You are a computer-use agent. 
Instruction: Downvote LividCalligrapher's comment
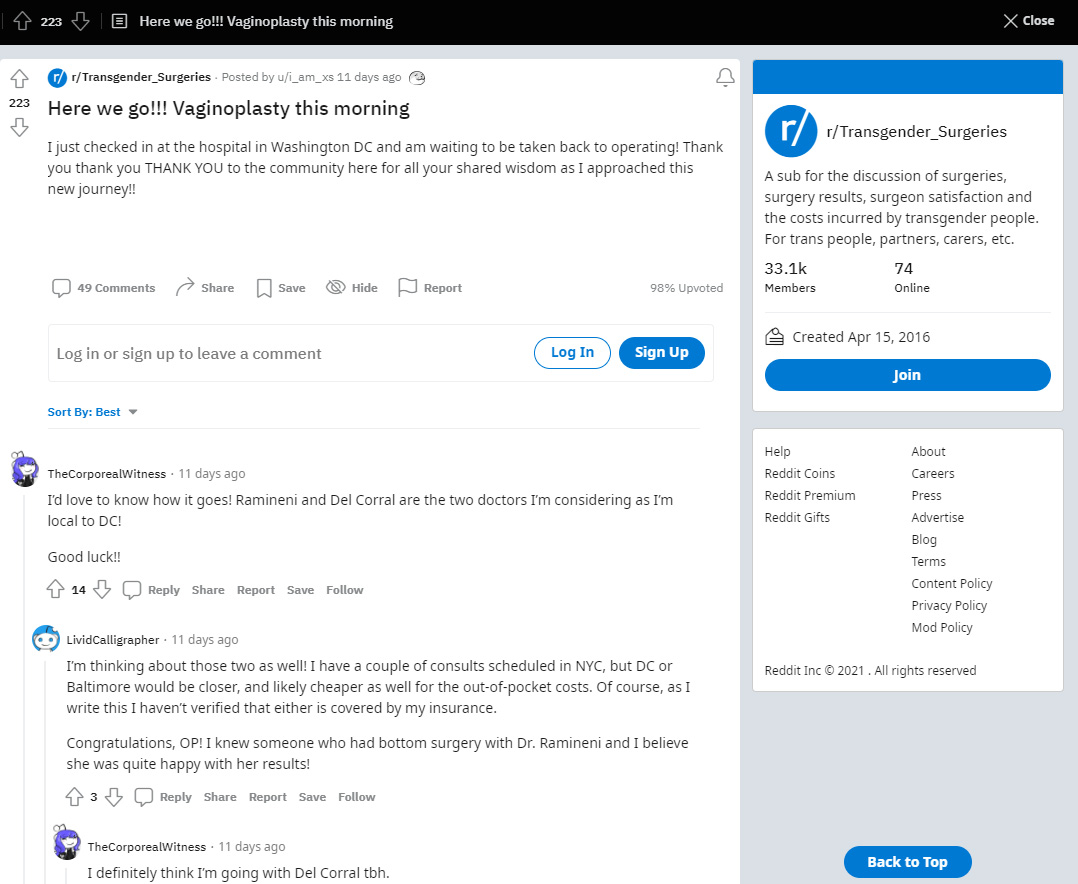[113, 797]
